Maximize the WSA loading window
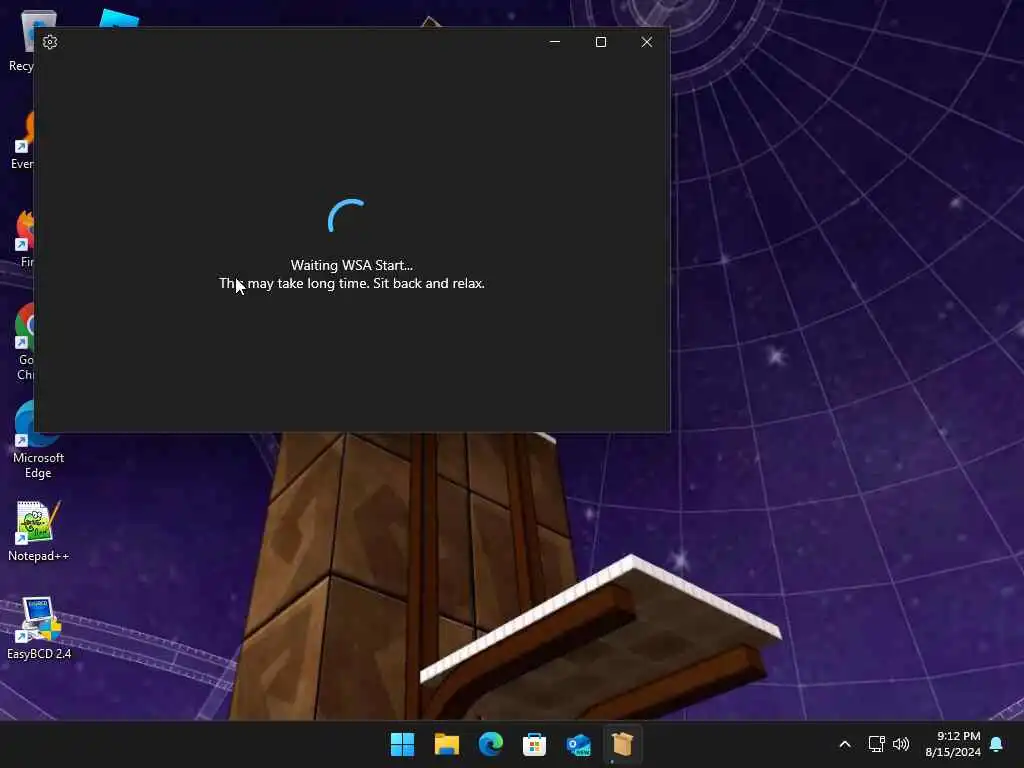1024x768 pixels. tap(601, 42)
